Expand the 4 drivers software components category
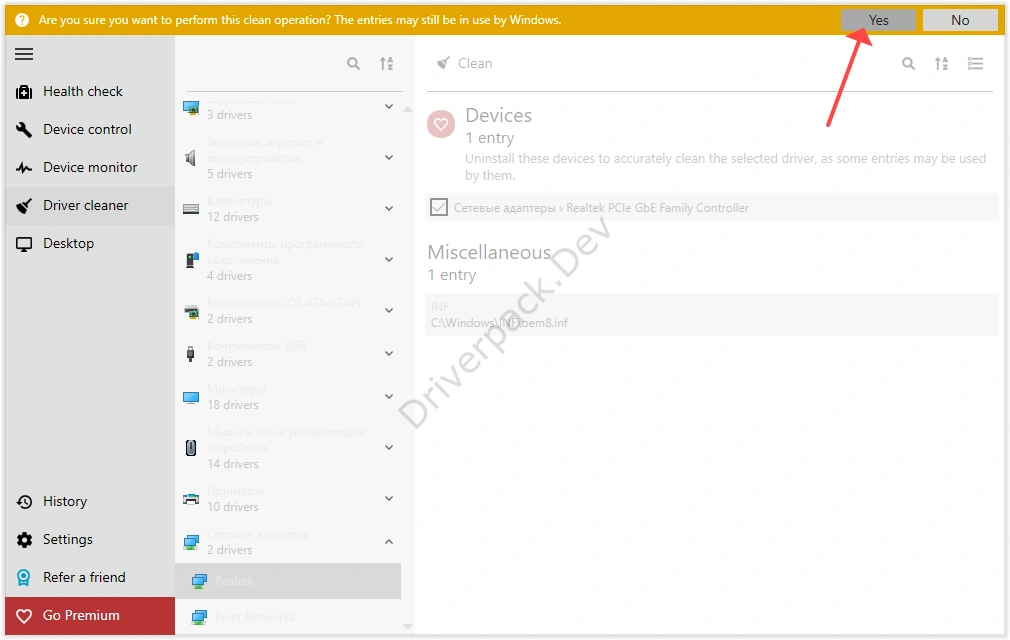1010x640 pixels. click(x=389, y=259)
